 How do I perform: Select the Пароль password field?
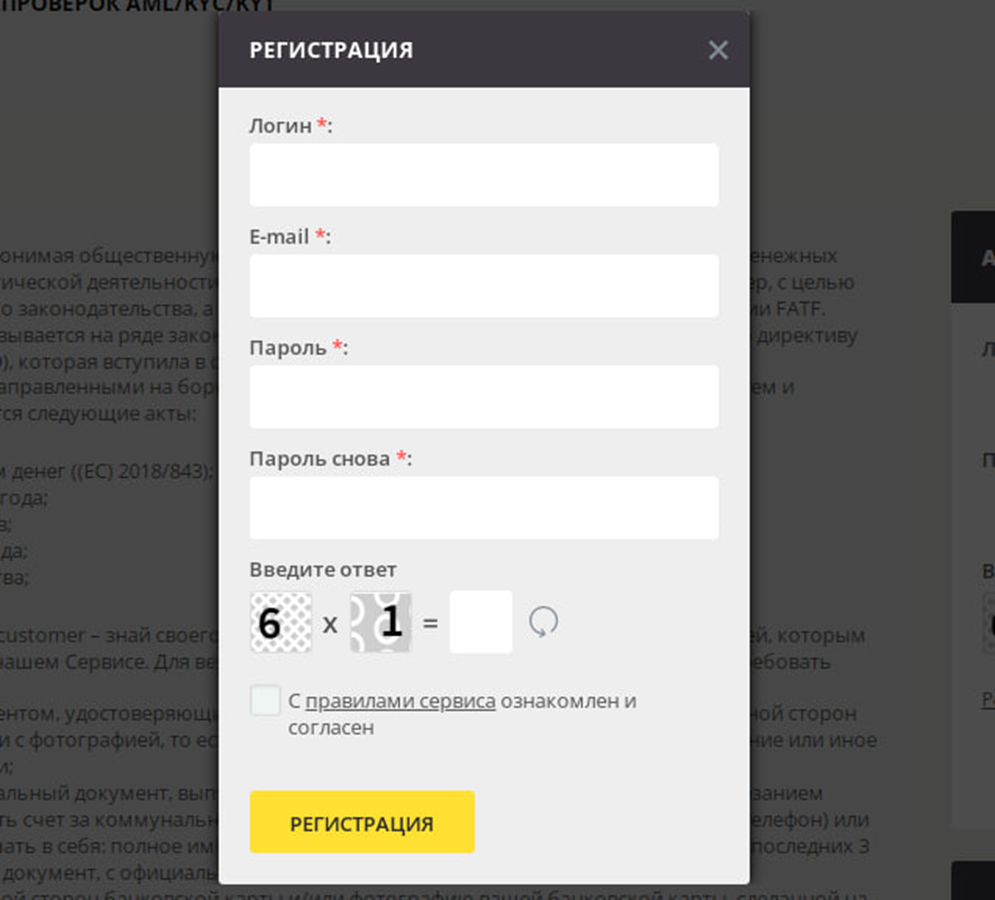coord(484,397)
